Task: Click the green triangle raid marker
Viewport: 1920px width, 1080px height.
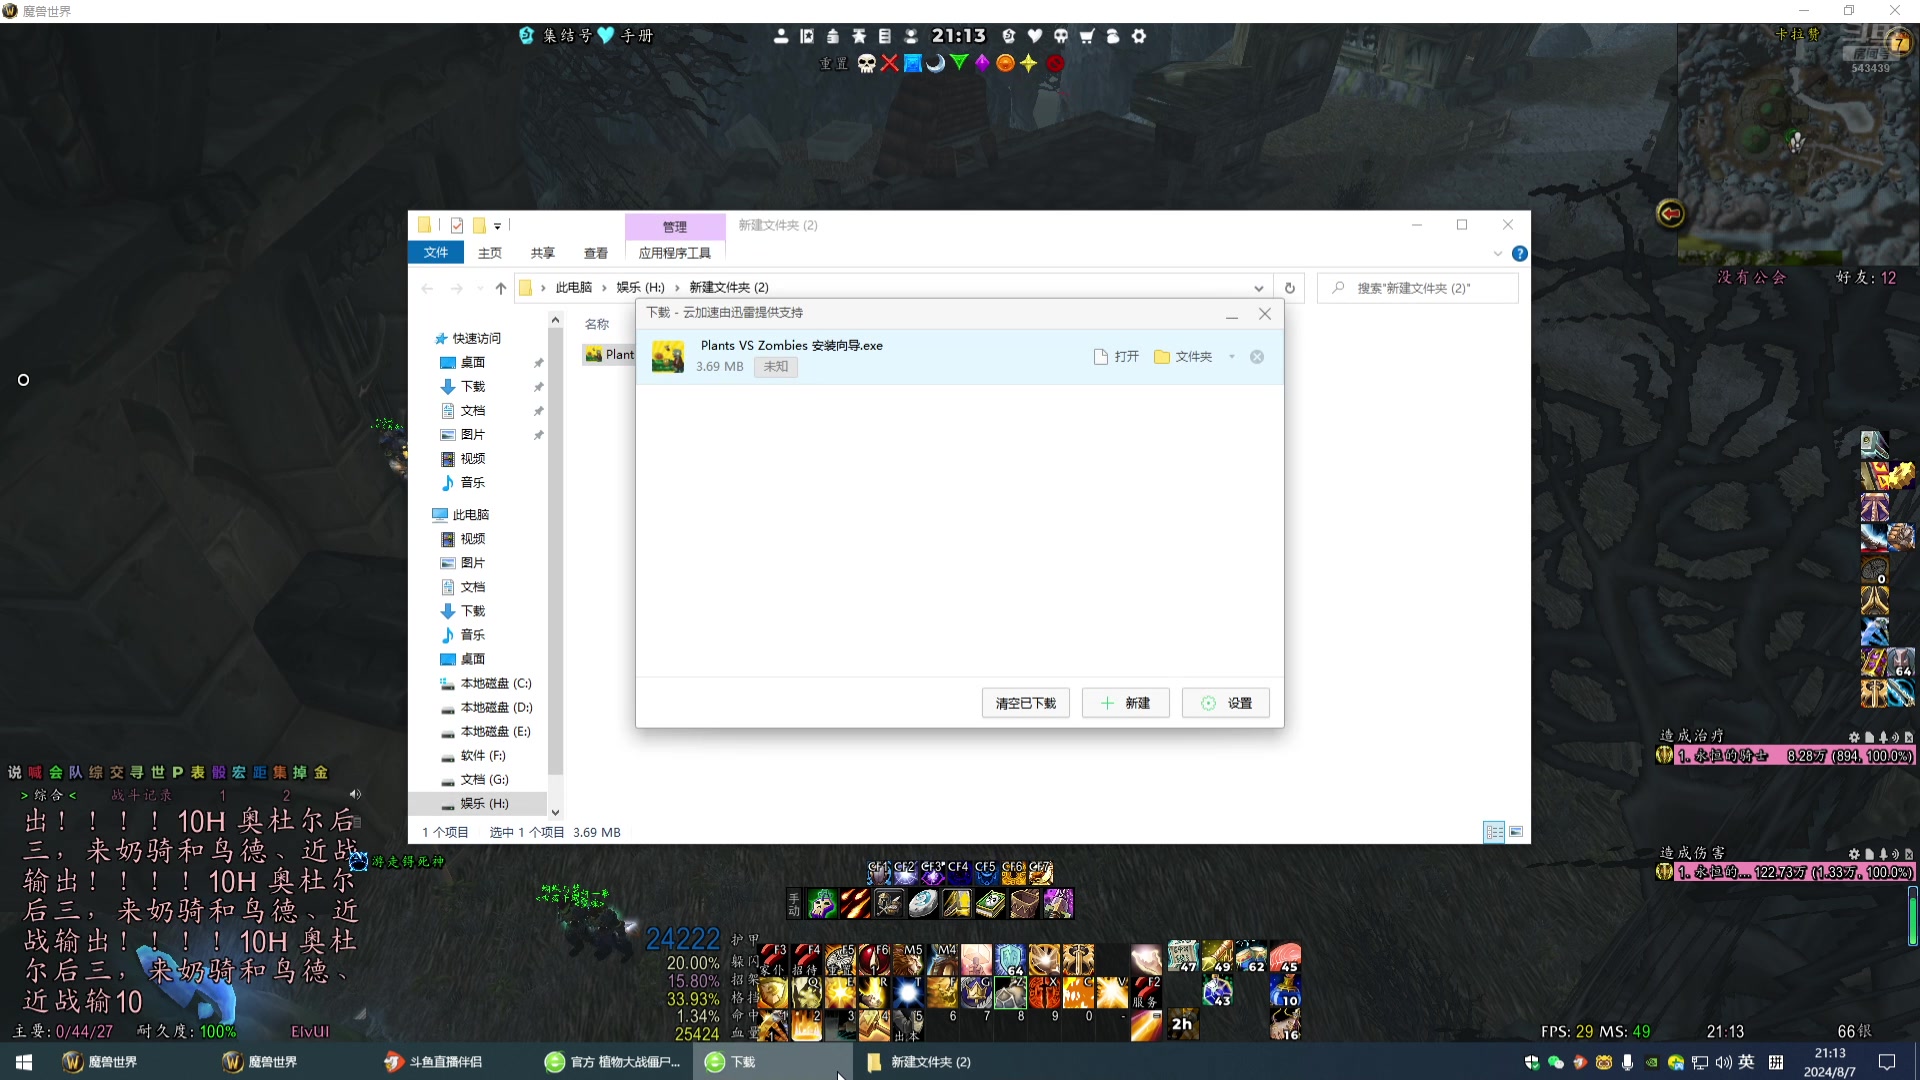Action: 959,63
